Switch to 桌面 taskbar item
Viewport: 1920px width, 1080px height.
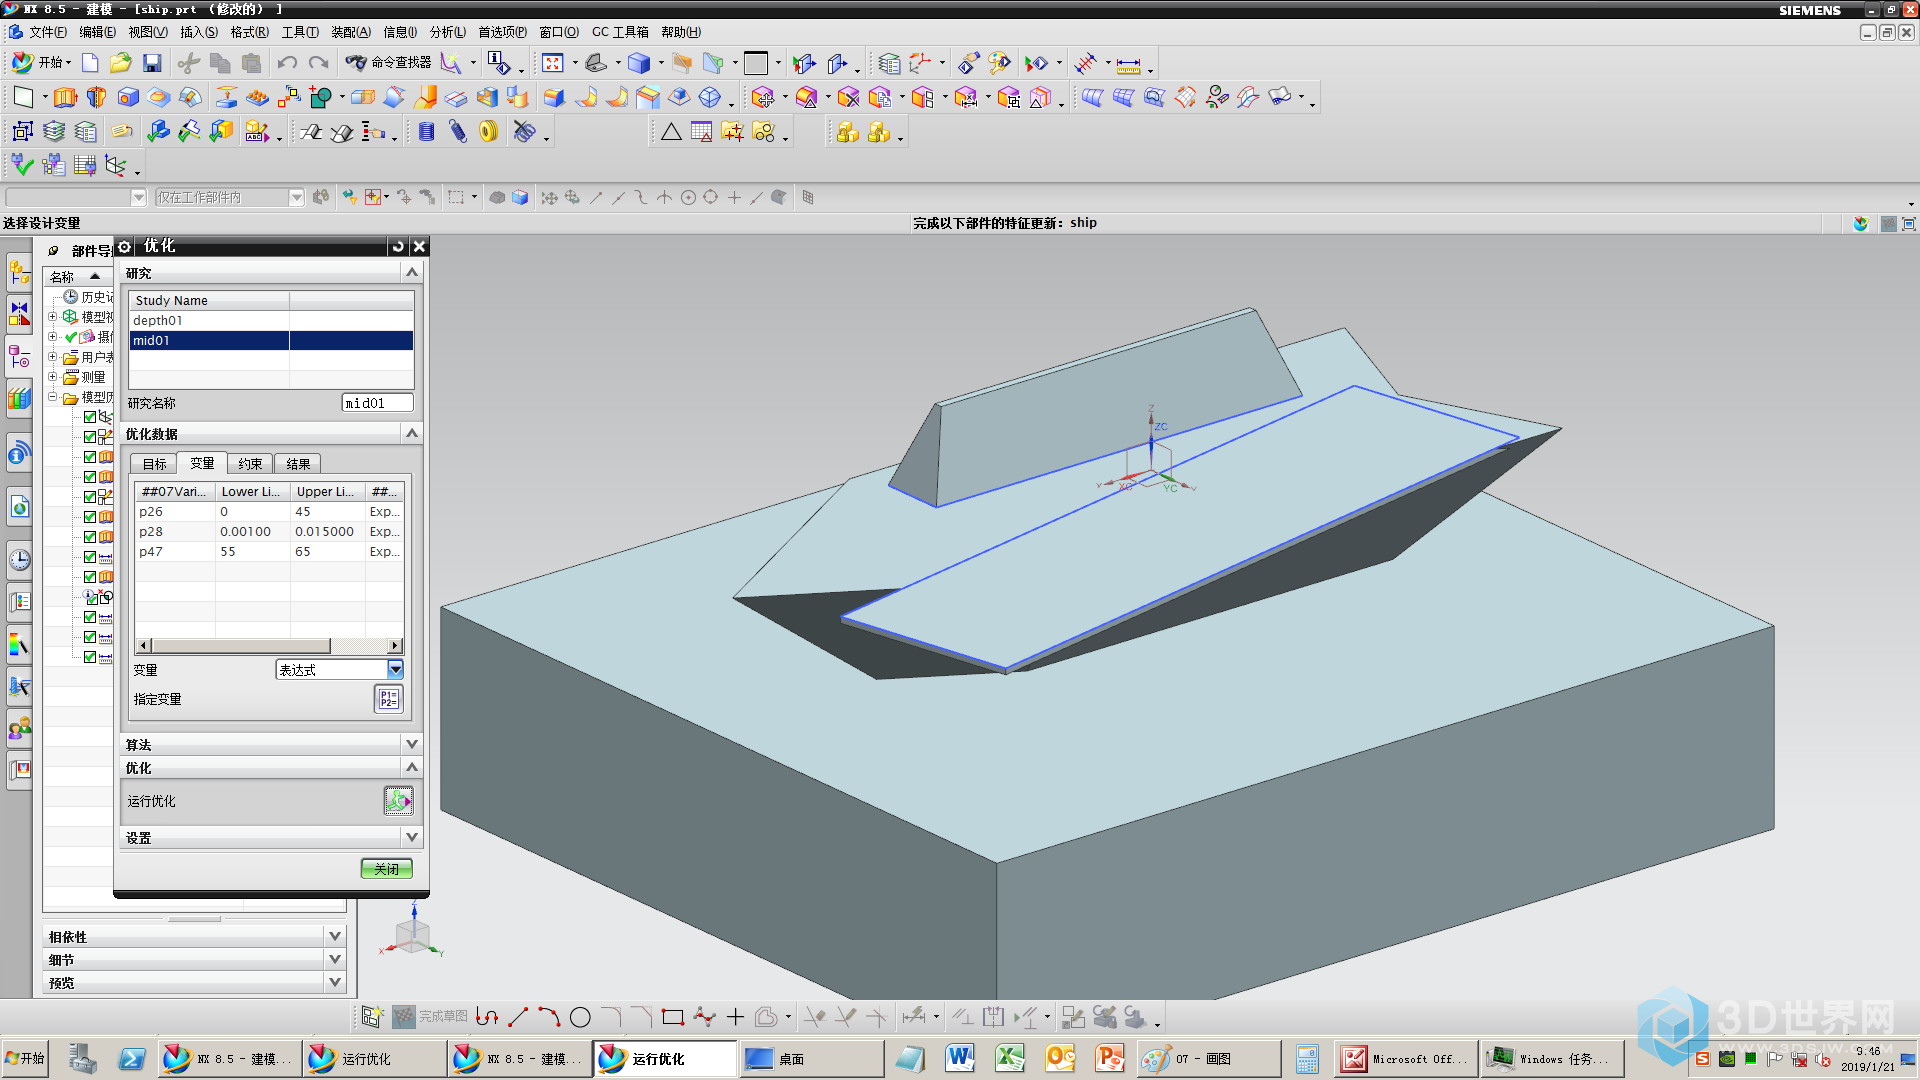click(810, 1058)
